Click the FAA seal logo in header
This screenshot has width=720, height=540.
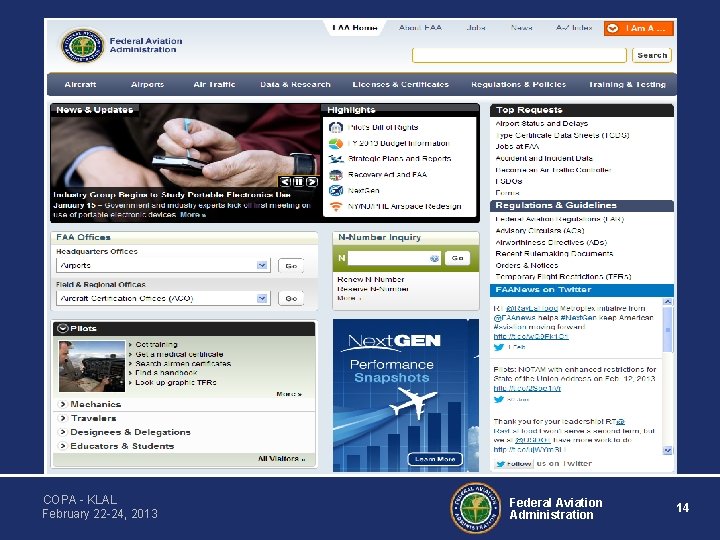pos(83,45)
